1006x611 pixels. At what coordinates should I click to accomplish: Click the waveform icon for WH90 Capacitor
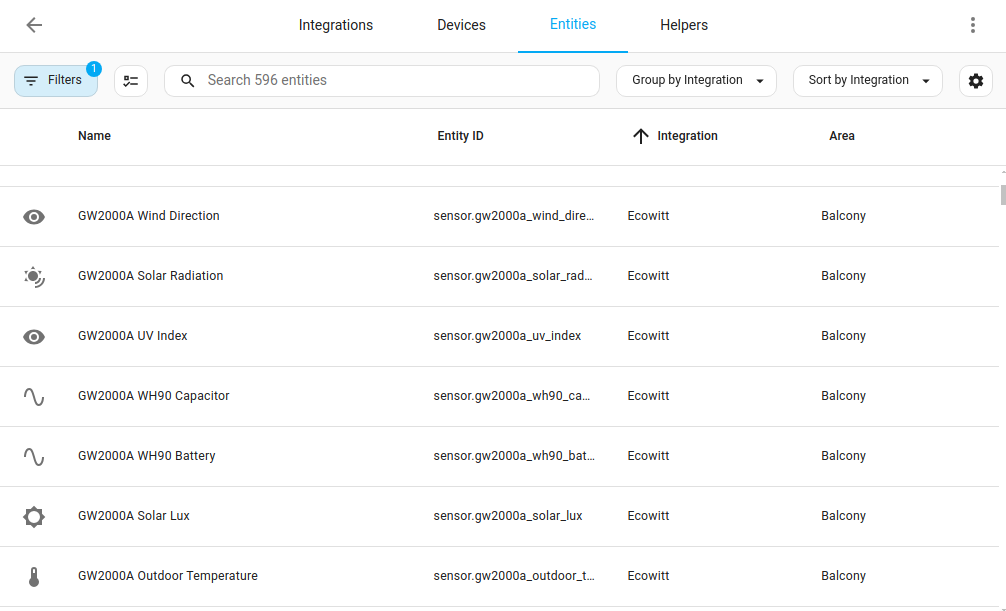34,396
